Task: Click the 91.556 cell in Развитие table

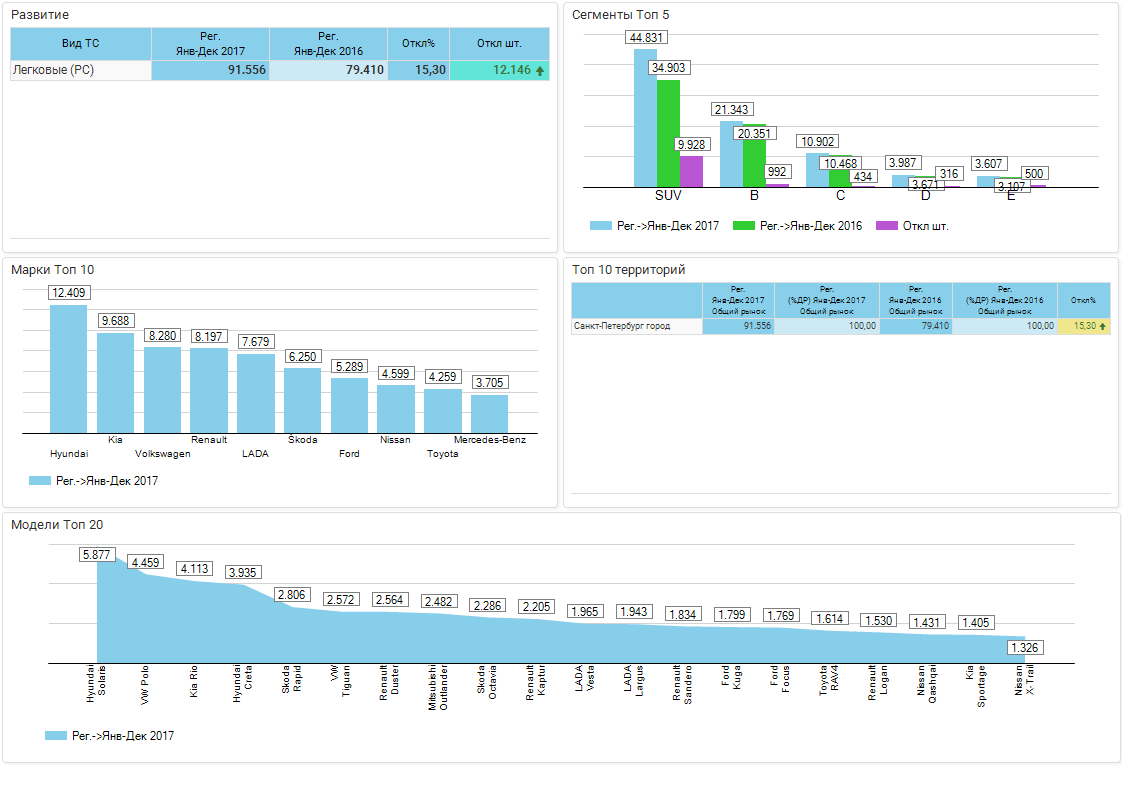Action: (210, 71)
